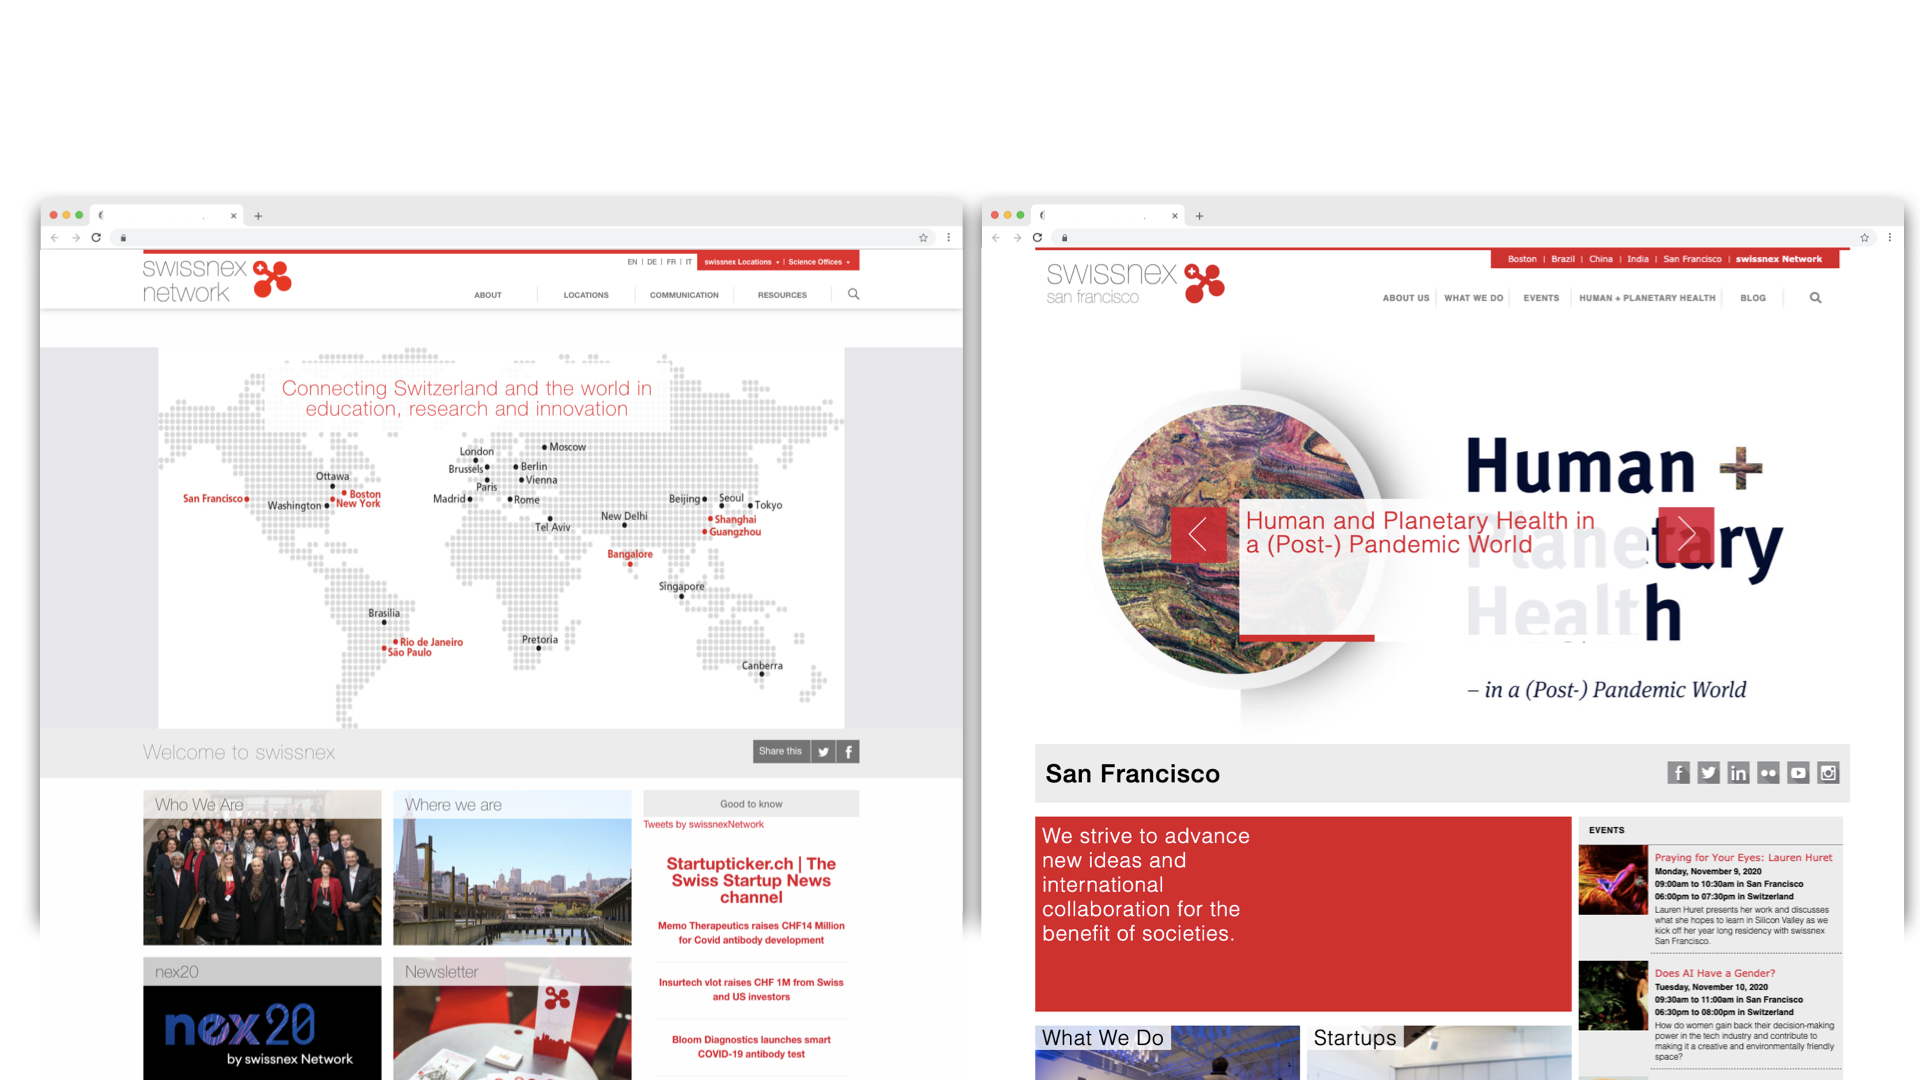Viewport: 1920px width, 1080px height.
Task: Bookmark star in right browser window
Action: (x=1864, y=238)
